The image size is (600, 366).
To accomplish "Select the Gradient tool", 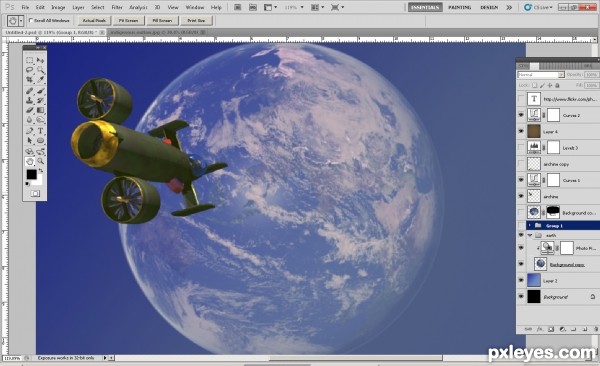I will point(41,110).
